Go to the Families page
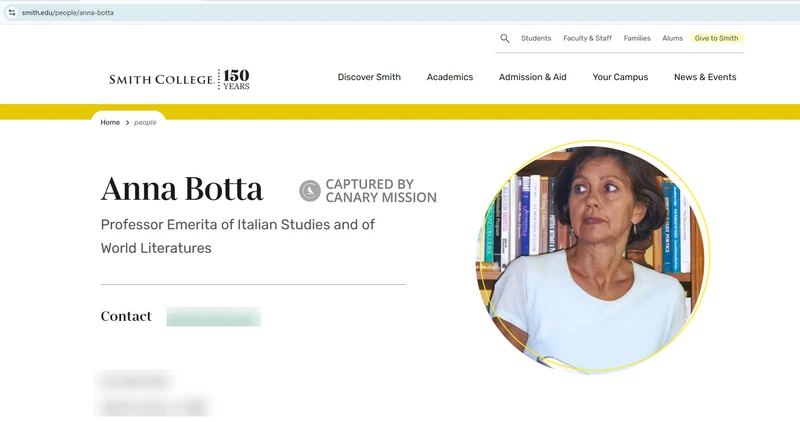Viewport: 800px width, 422px height. 637,38
